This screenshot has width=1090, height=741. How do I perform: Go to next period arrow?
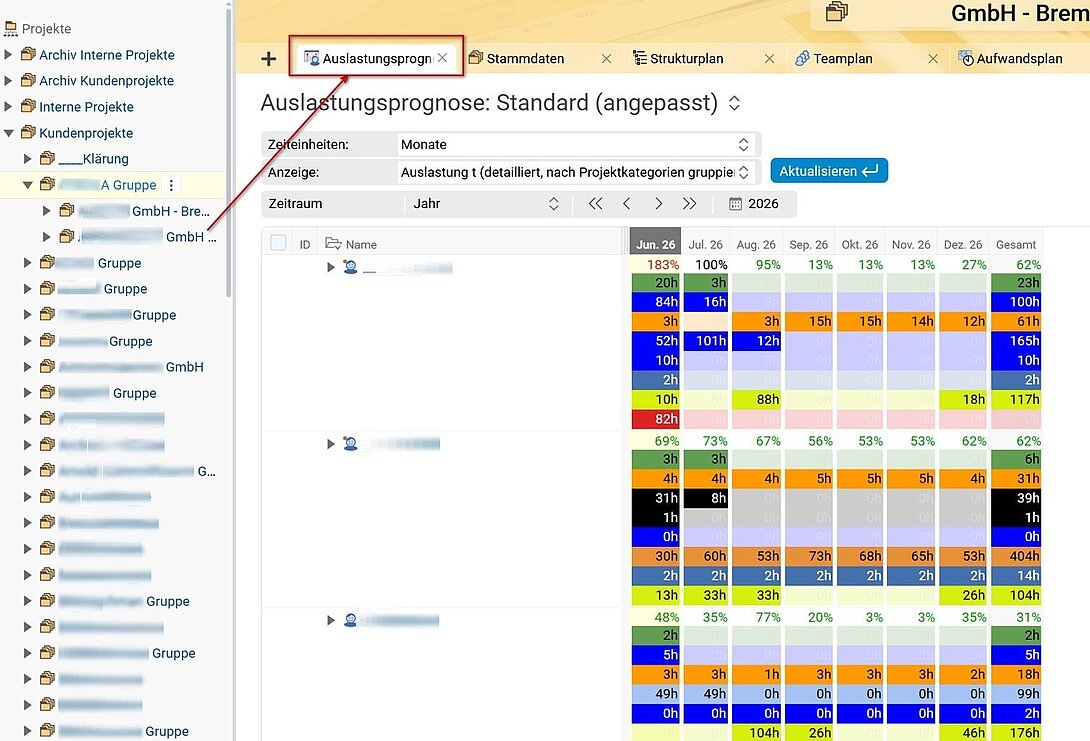pyautogui.click(x=658, y=204)
